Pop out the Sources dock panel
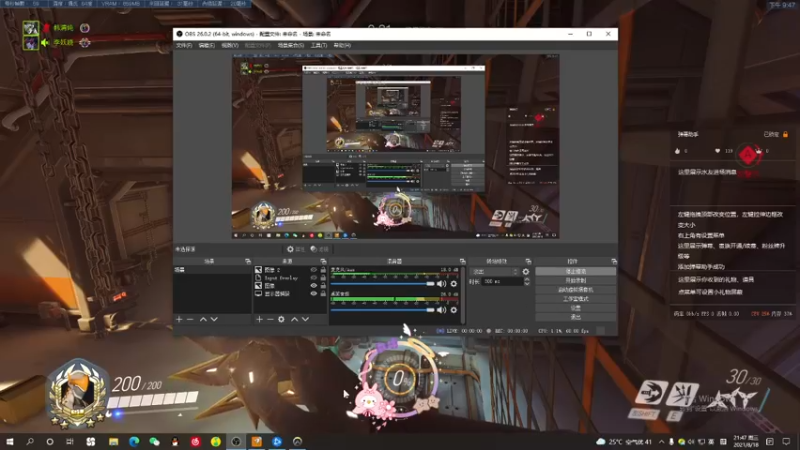 pos(323,261)
